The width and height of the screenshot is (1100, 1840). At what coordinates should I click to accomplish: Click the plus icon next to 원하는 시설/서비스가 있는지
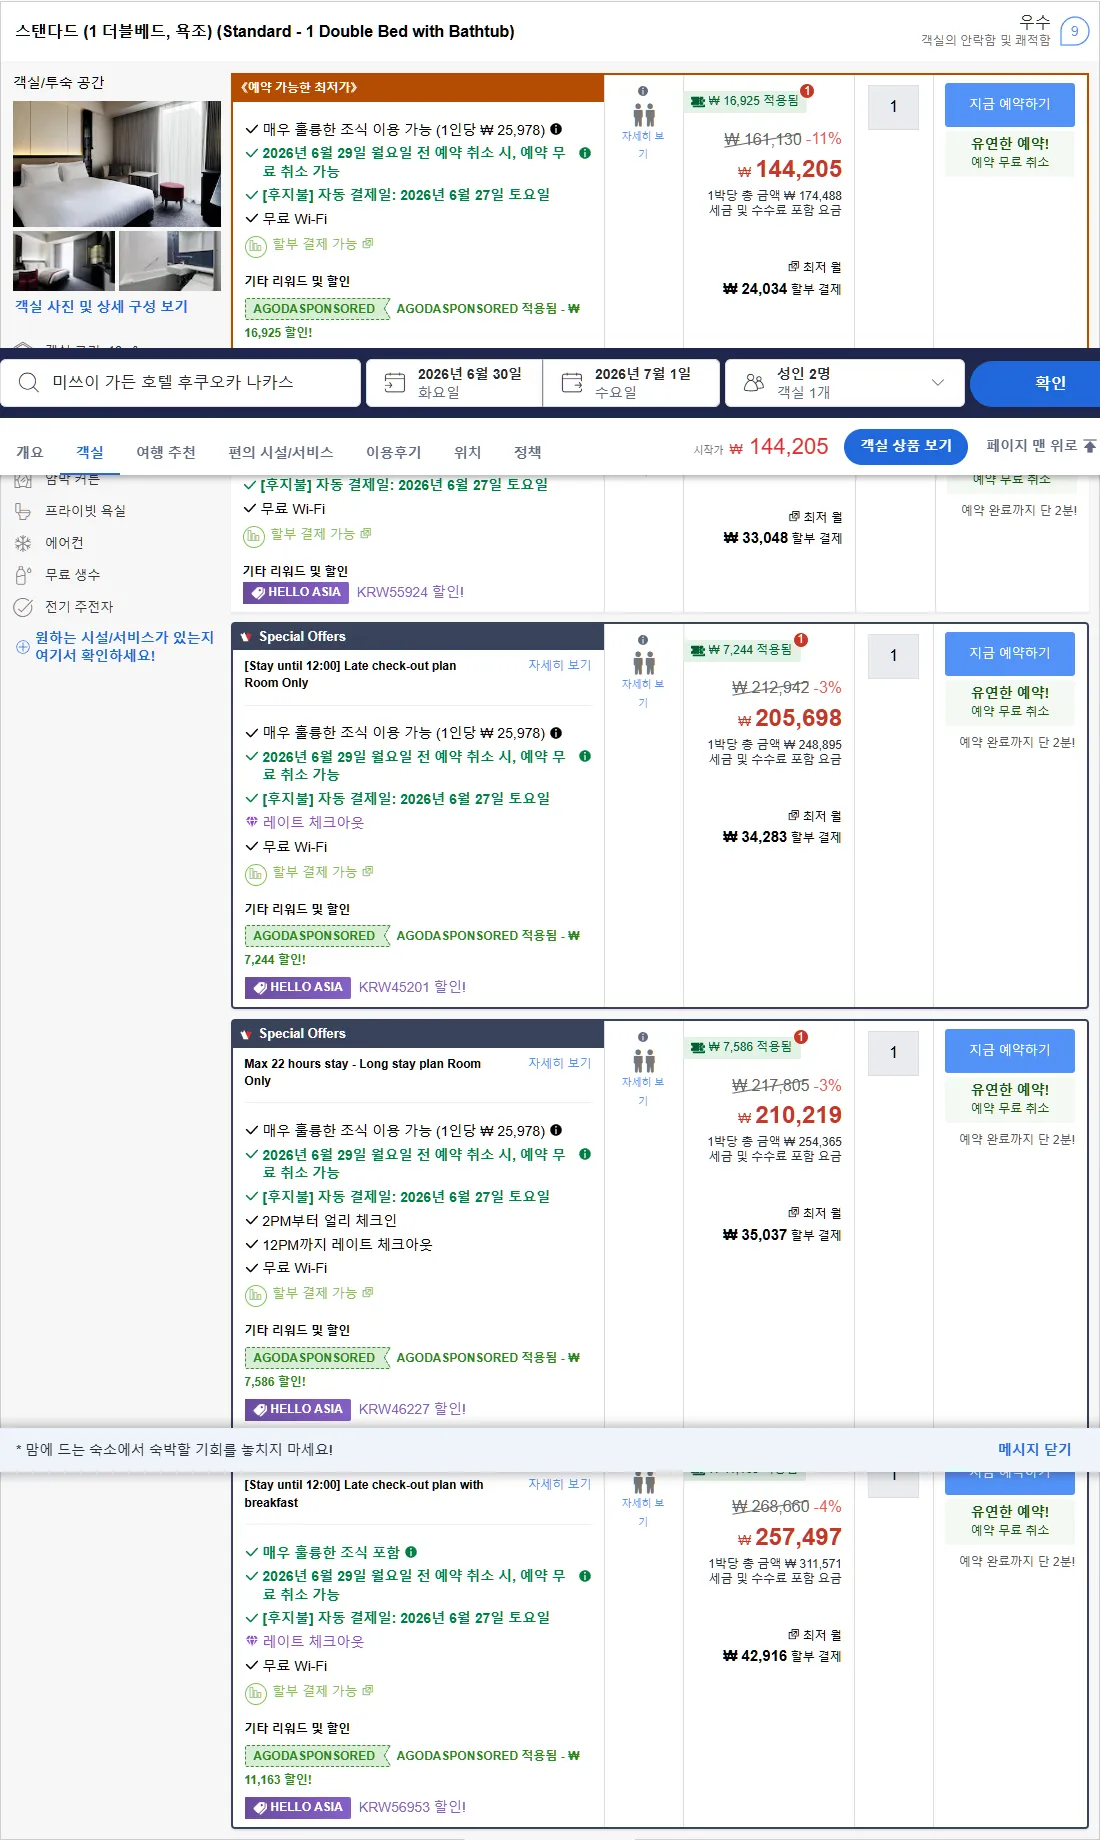22,647
